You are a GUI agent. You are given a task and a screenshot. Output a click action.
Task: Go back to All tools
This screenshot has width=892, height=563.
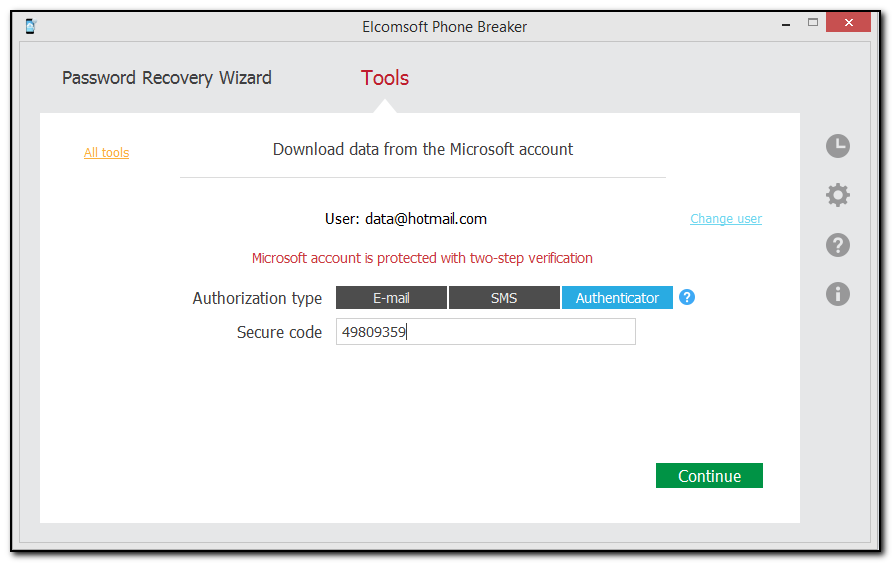click(x=106, y=152)
